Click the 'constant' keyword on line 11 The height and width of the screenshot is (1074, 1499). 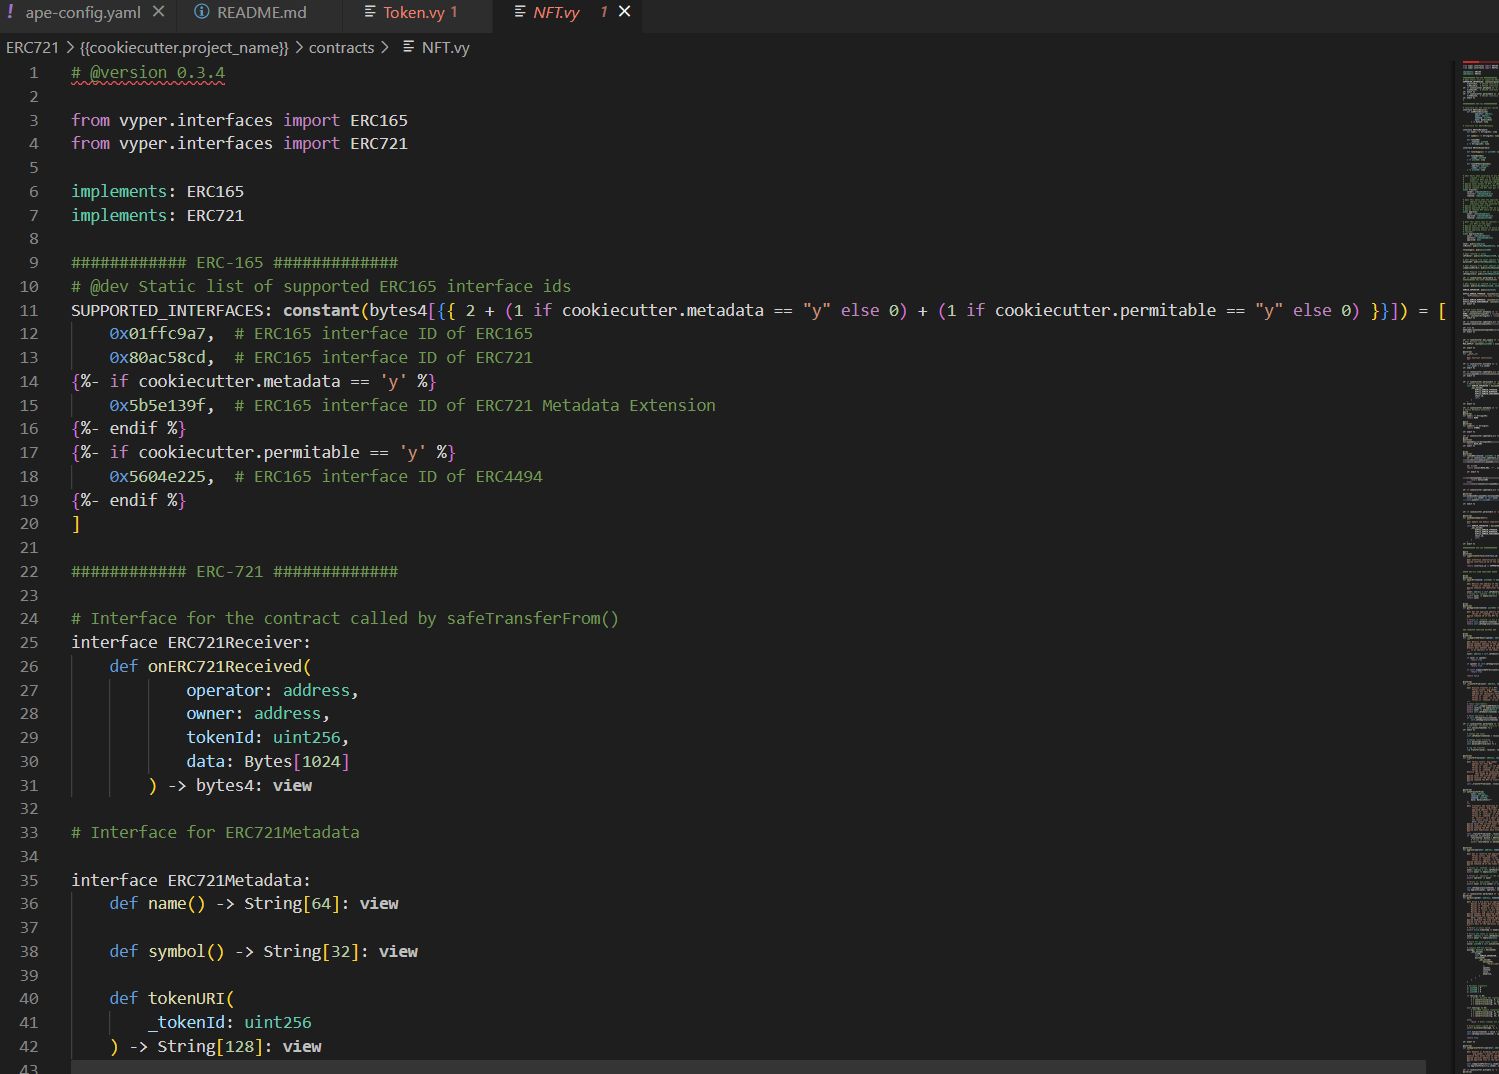pos(321,310)
